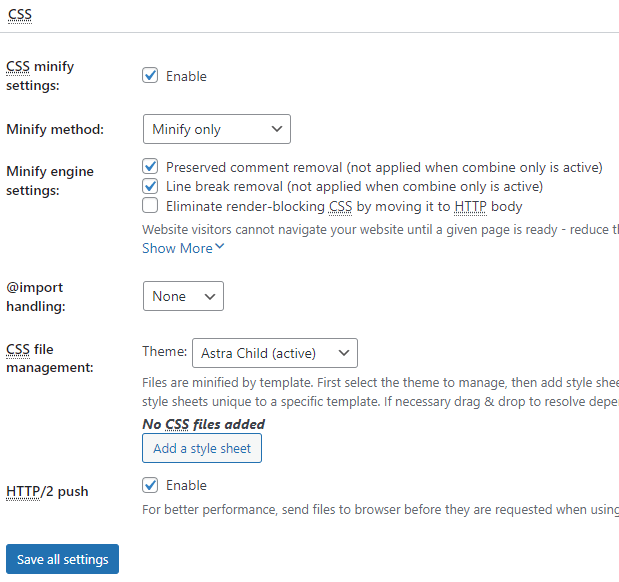The height and width of the screenshot is (582, 619).
Task: Click the @import handling label
Action: click(36, 296)
